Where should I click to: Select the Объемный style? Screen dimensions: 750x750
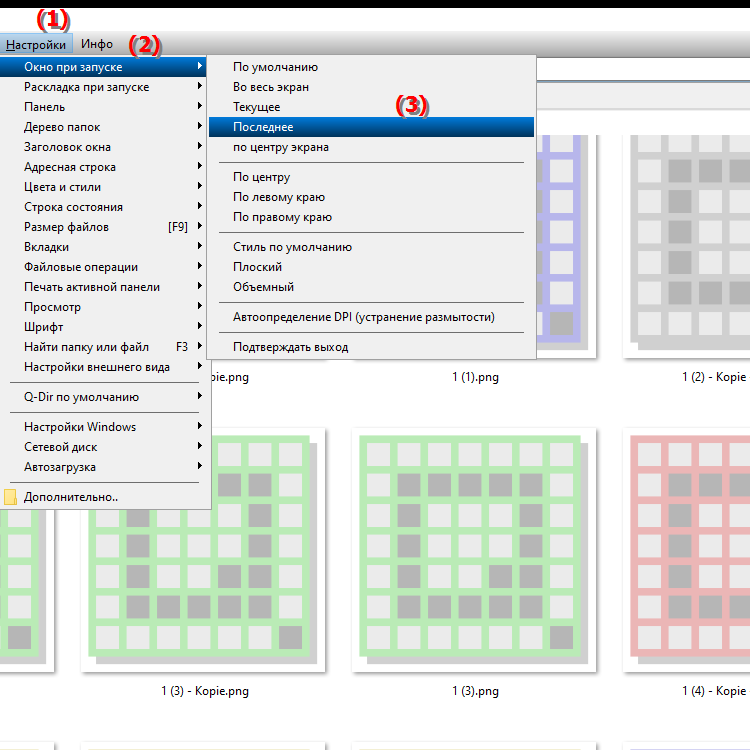pos(371,287)
